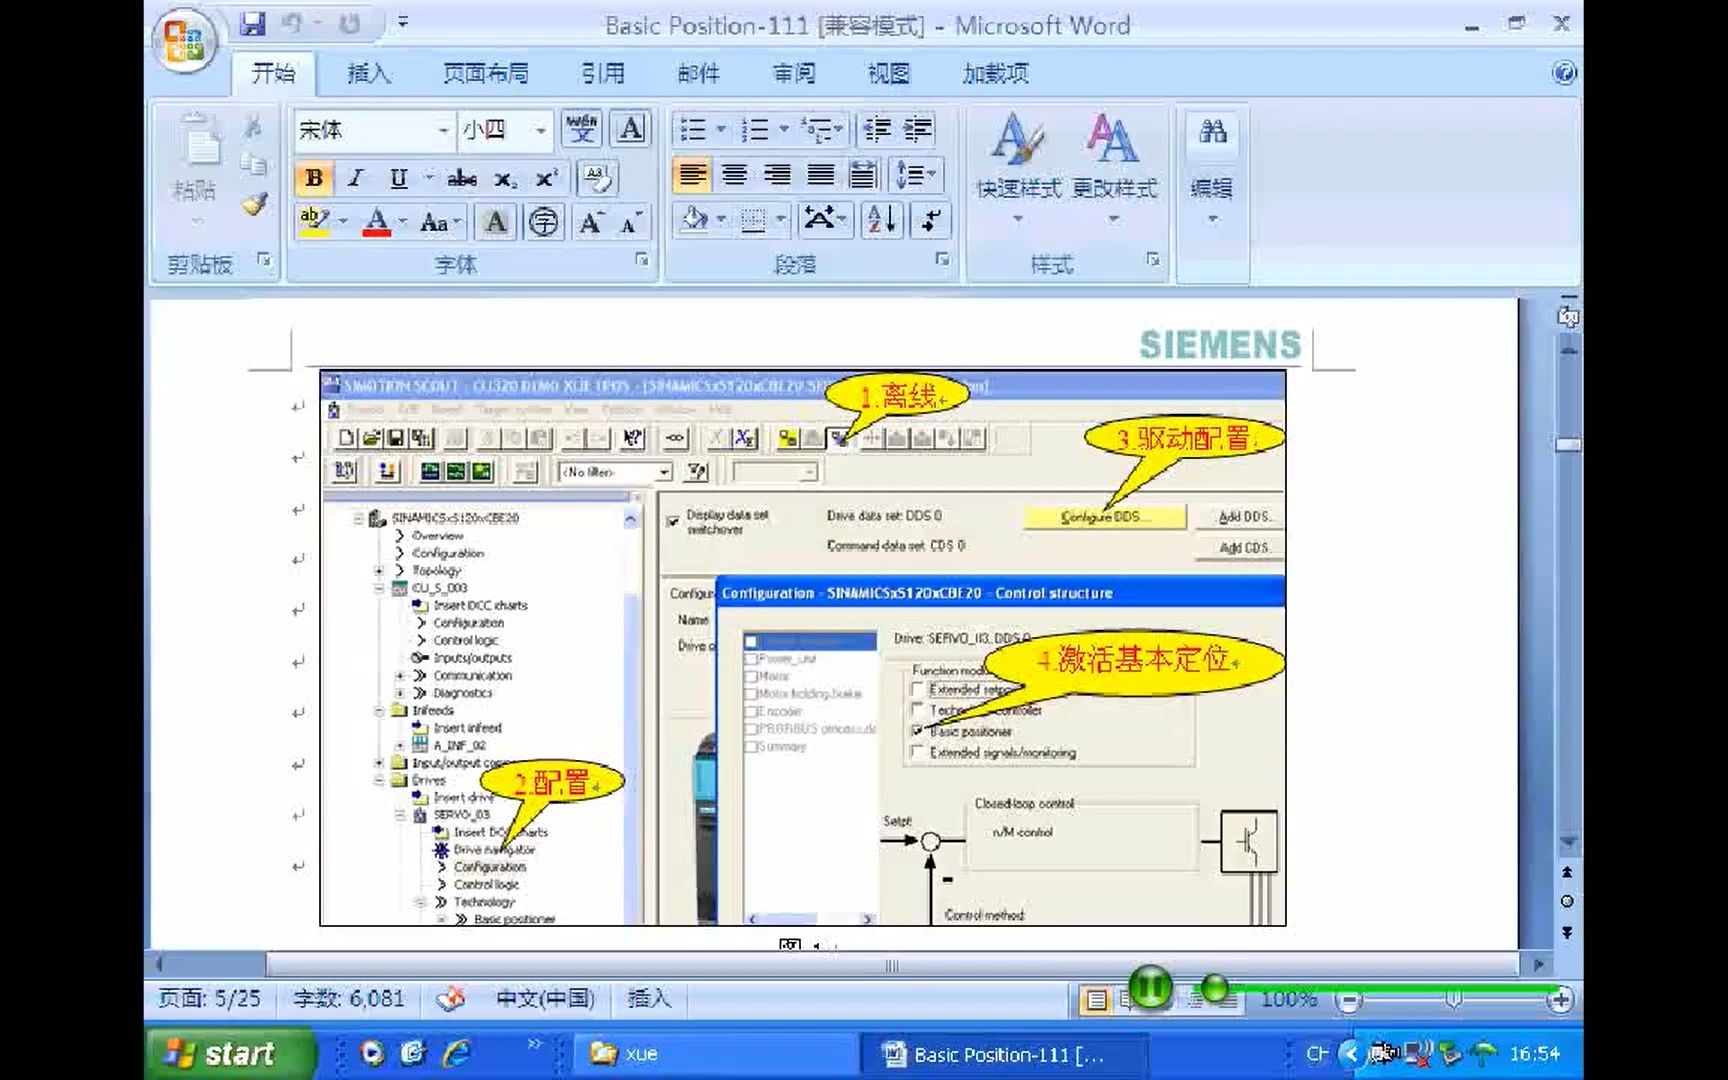
Task: Switch to the 审阅 ribbon tab
Action: (x=794, y=73)
